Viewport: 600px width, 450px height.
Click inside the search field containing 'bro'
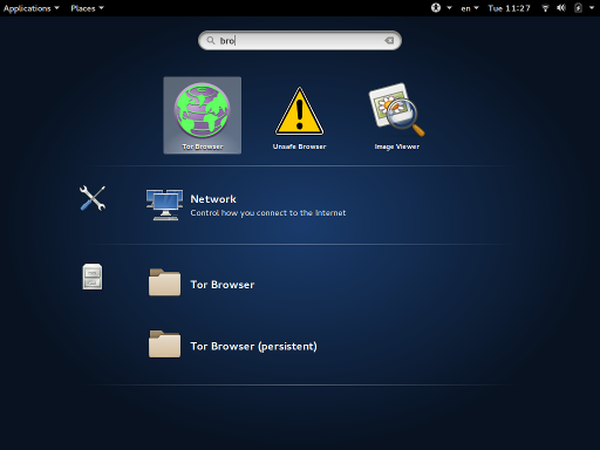tap(300, 41)
